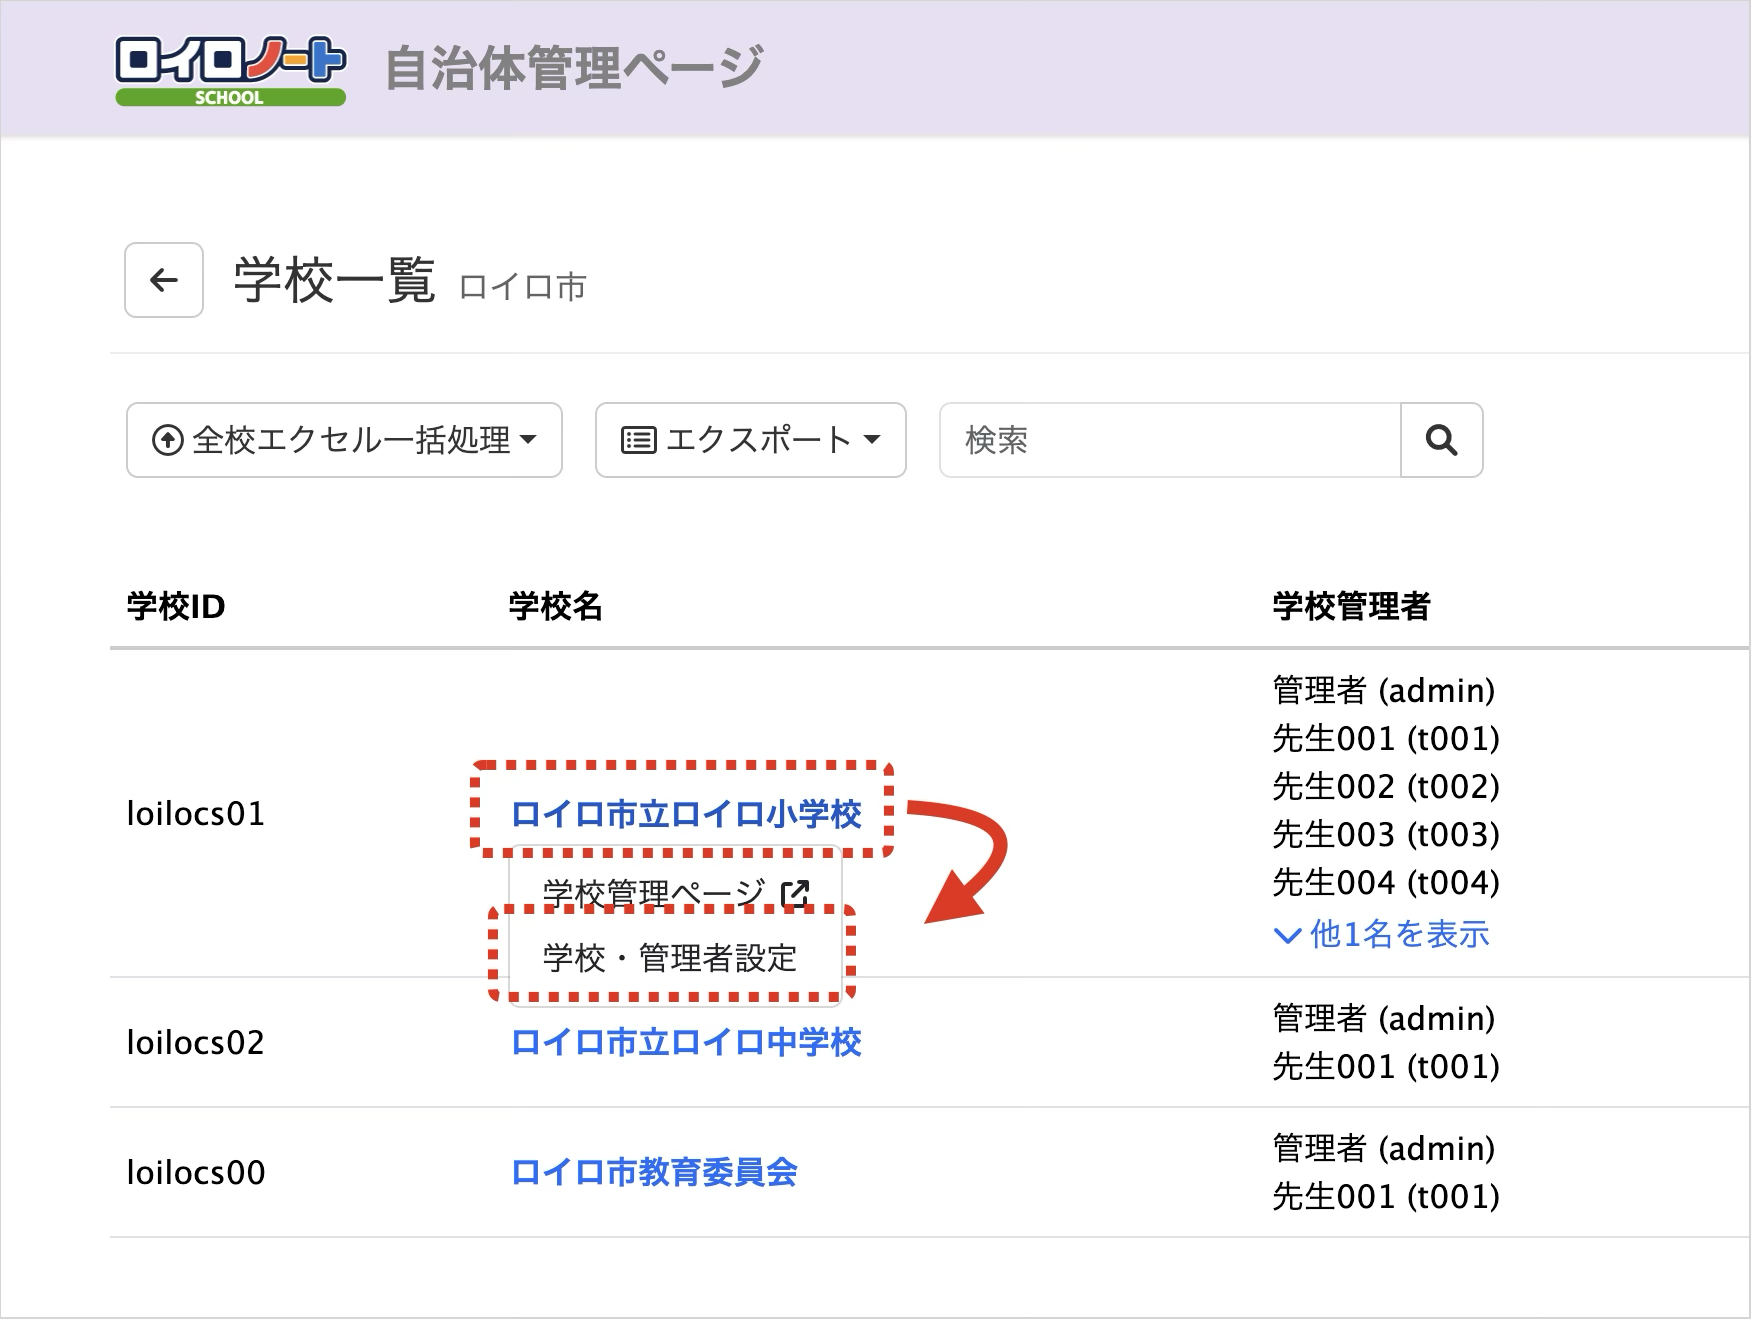Choose 学校・管理者設定 from the menu
The image size is (1752, 1320).
click(x=670, y=958)
